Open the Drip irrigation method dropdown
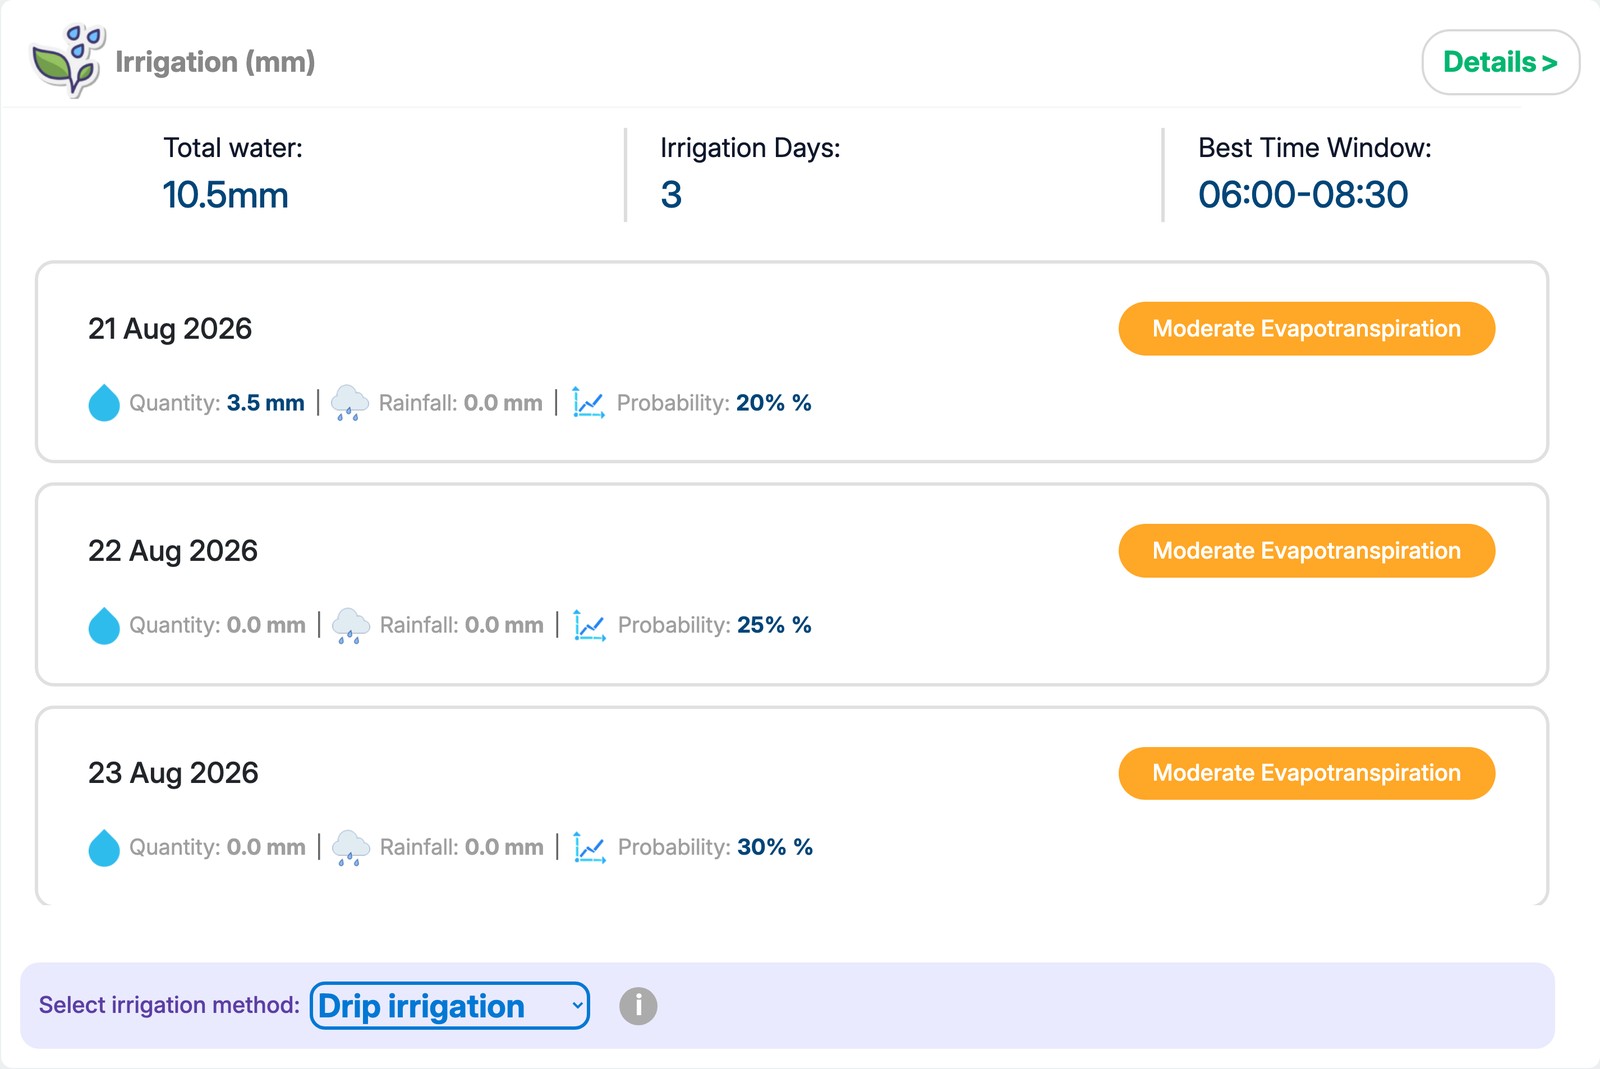This screenshot has width=1600, height=1069. coord(450,1006)
